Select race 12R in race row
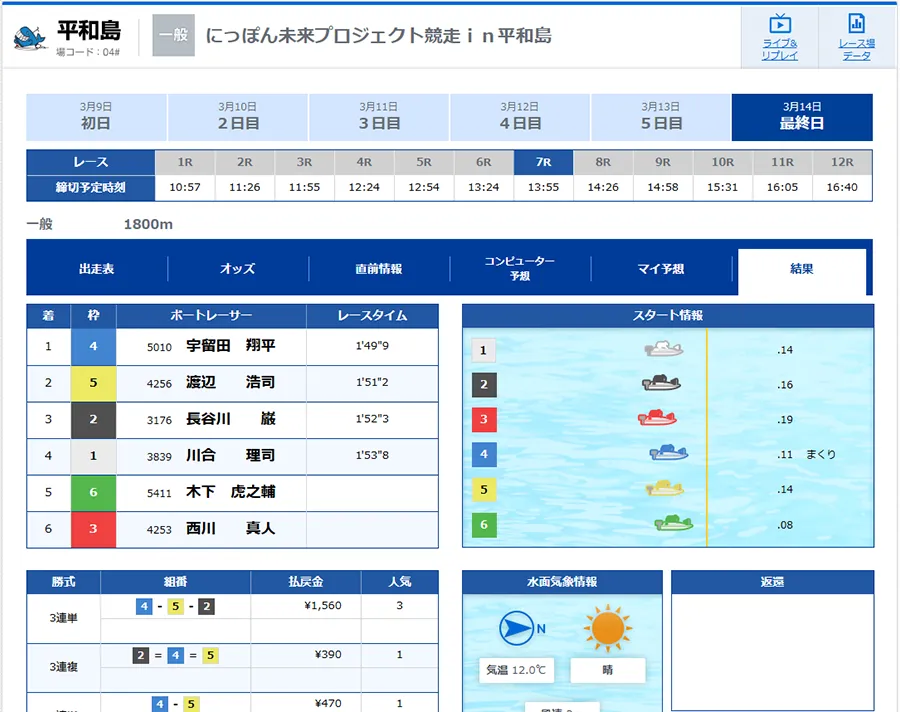 click(x=842, y=162)
